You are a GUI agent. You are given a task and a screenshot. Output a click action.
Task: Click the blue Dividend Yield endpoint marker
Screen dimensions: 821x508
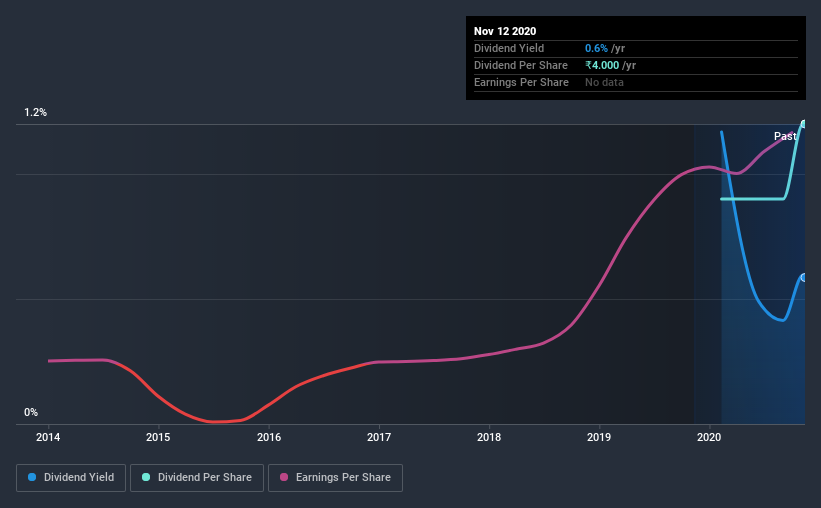(804, 278)
